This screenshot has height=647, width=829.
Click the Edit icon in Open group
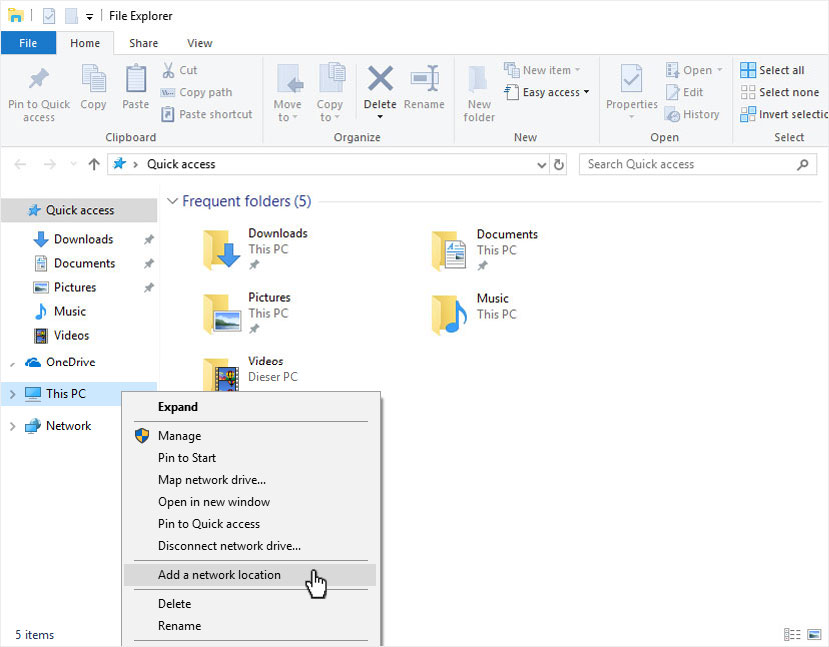coord(673,92)
